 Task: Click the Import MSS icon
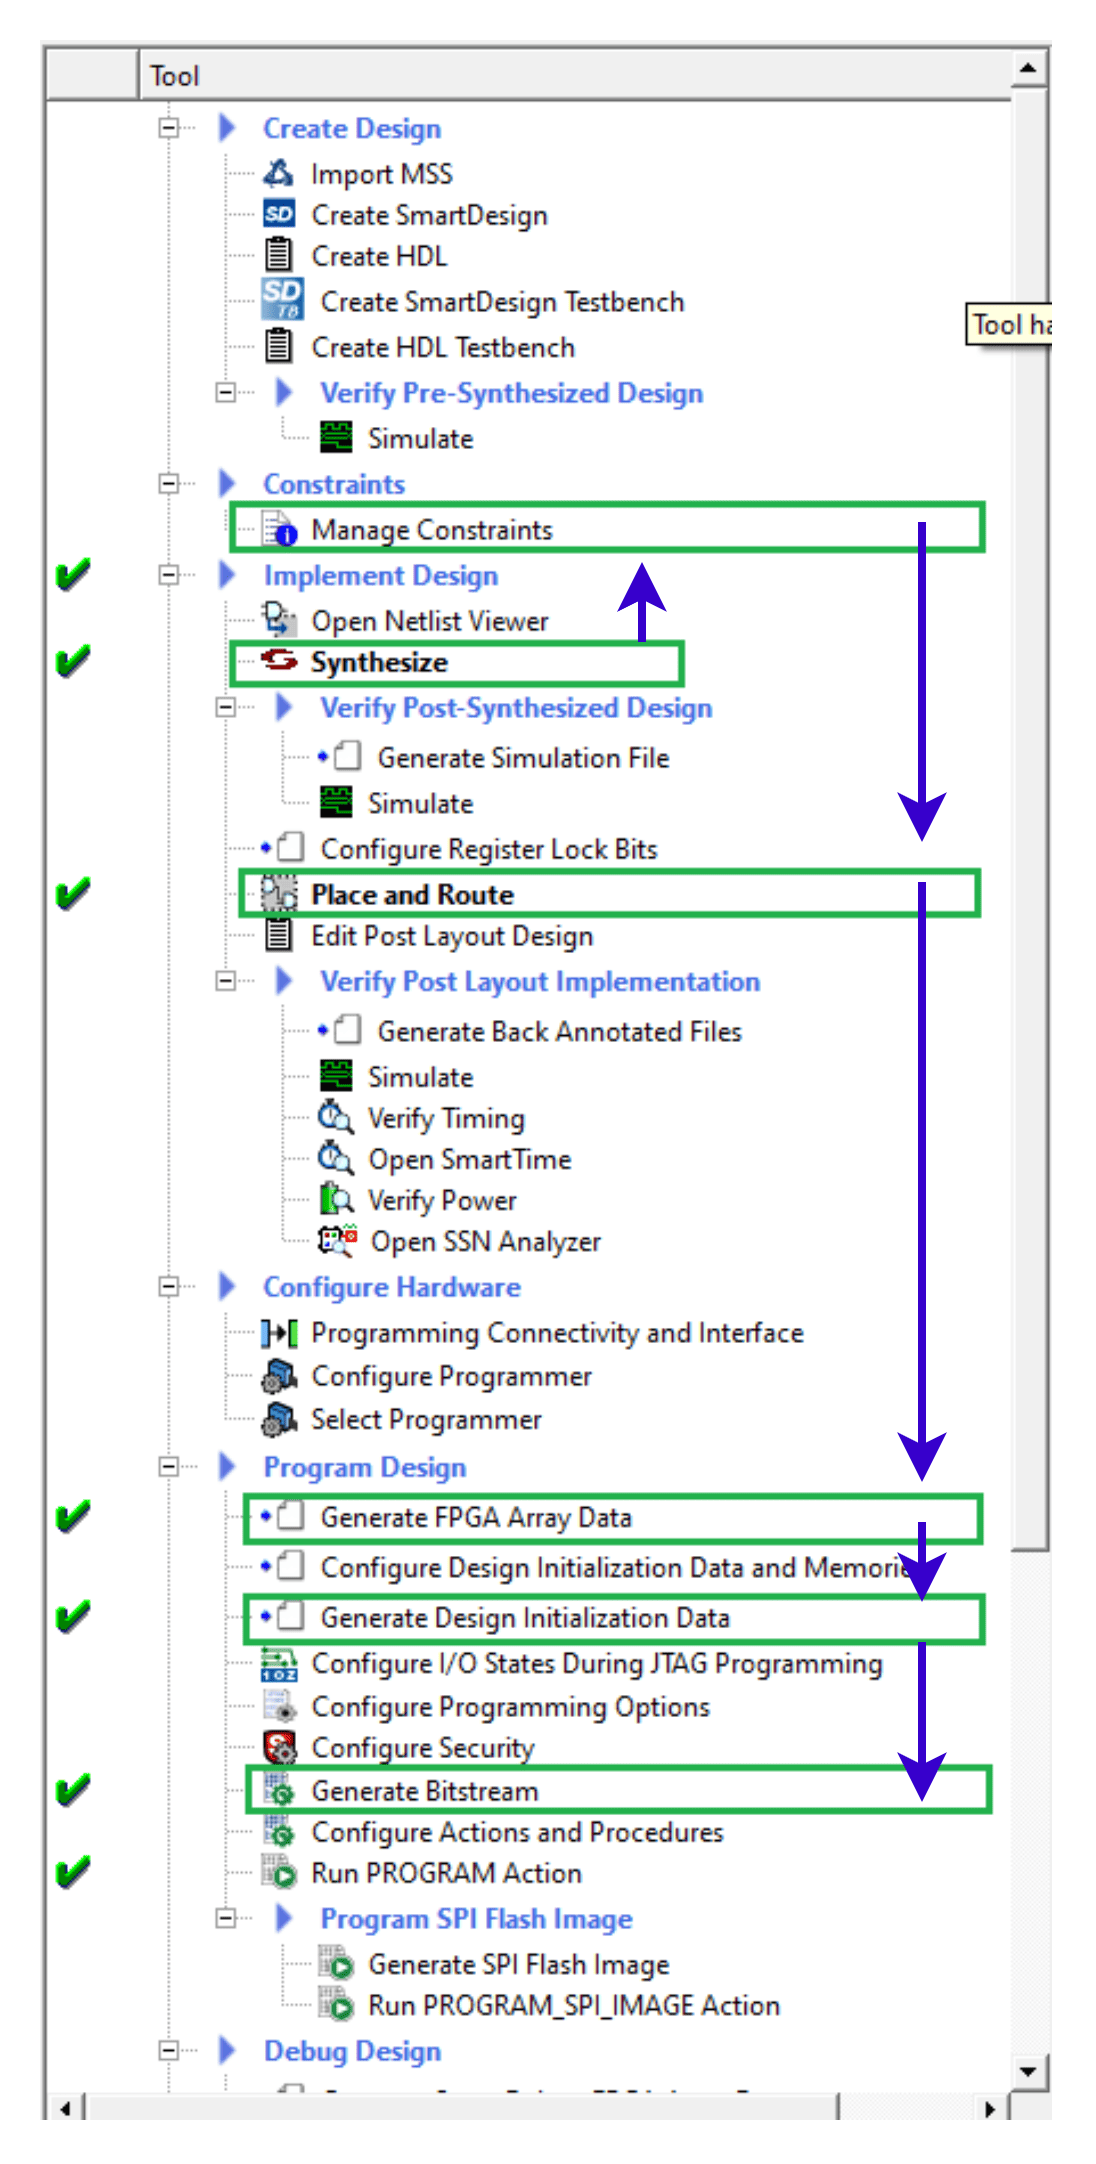point(278,173)
